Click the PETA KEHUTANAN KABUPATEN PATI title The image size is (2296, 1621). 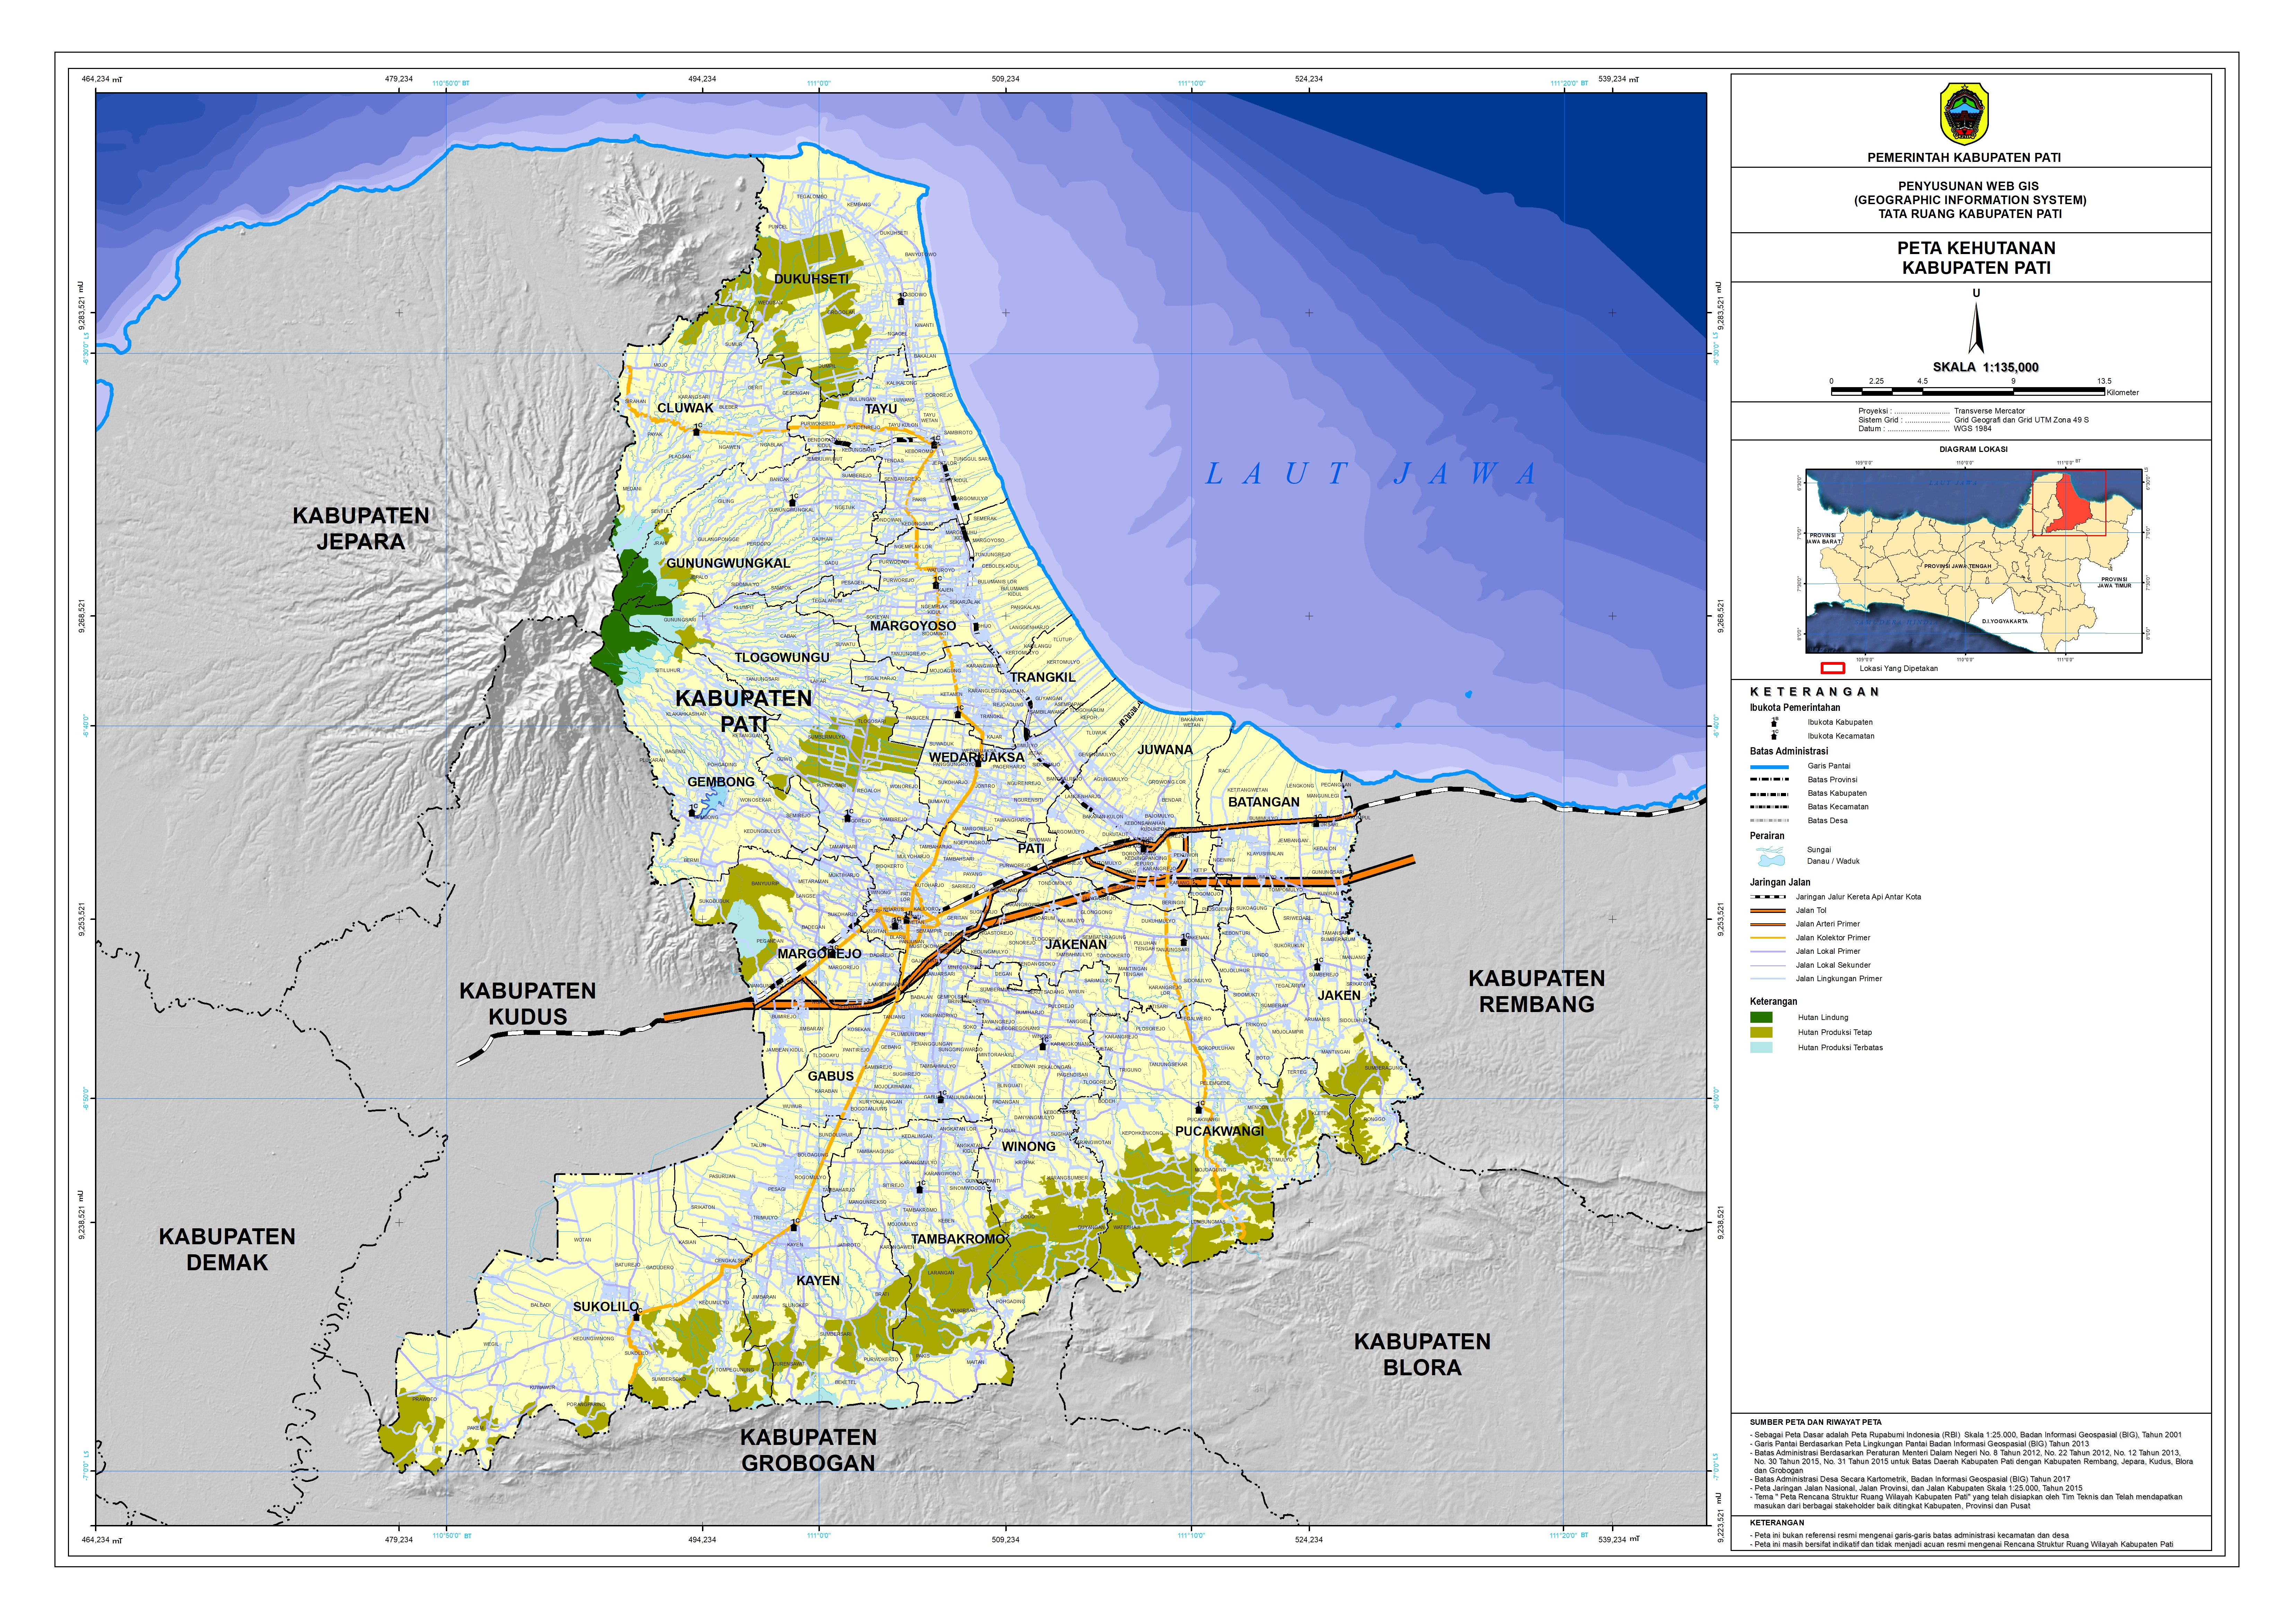(x=1976, y=258)
